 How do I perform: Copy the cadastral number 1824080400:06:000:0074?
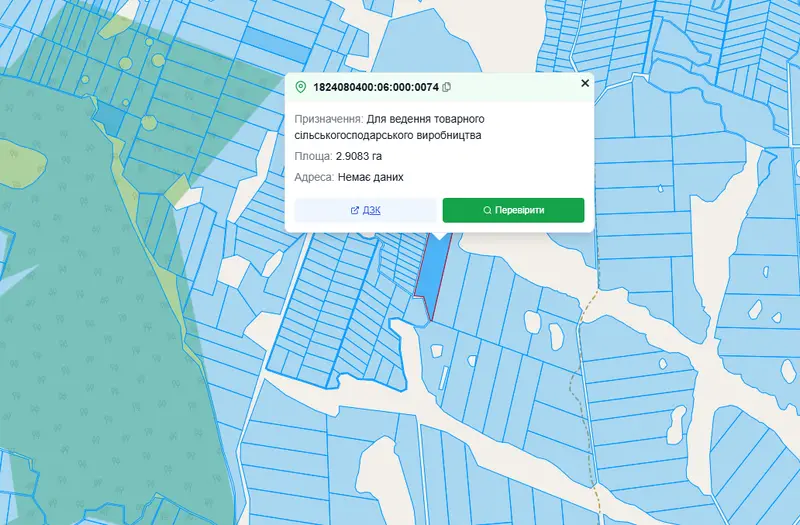point(447,87)
